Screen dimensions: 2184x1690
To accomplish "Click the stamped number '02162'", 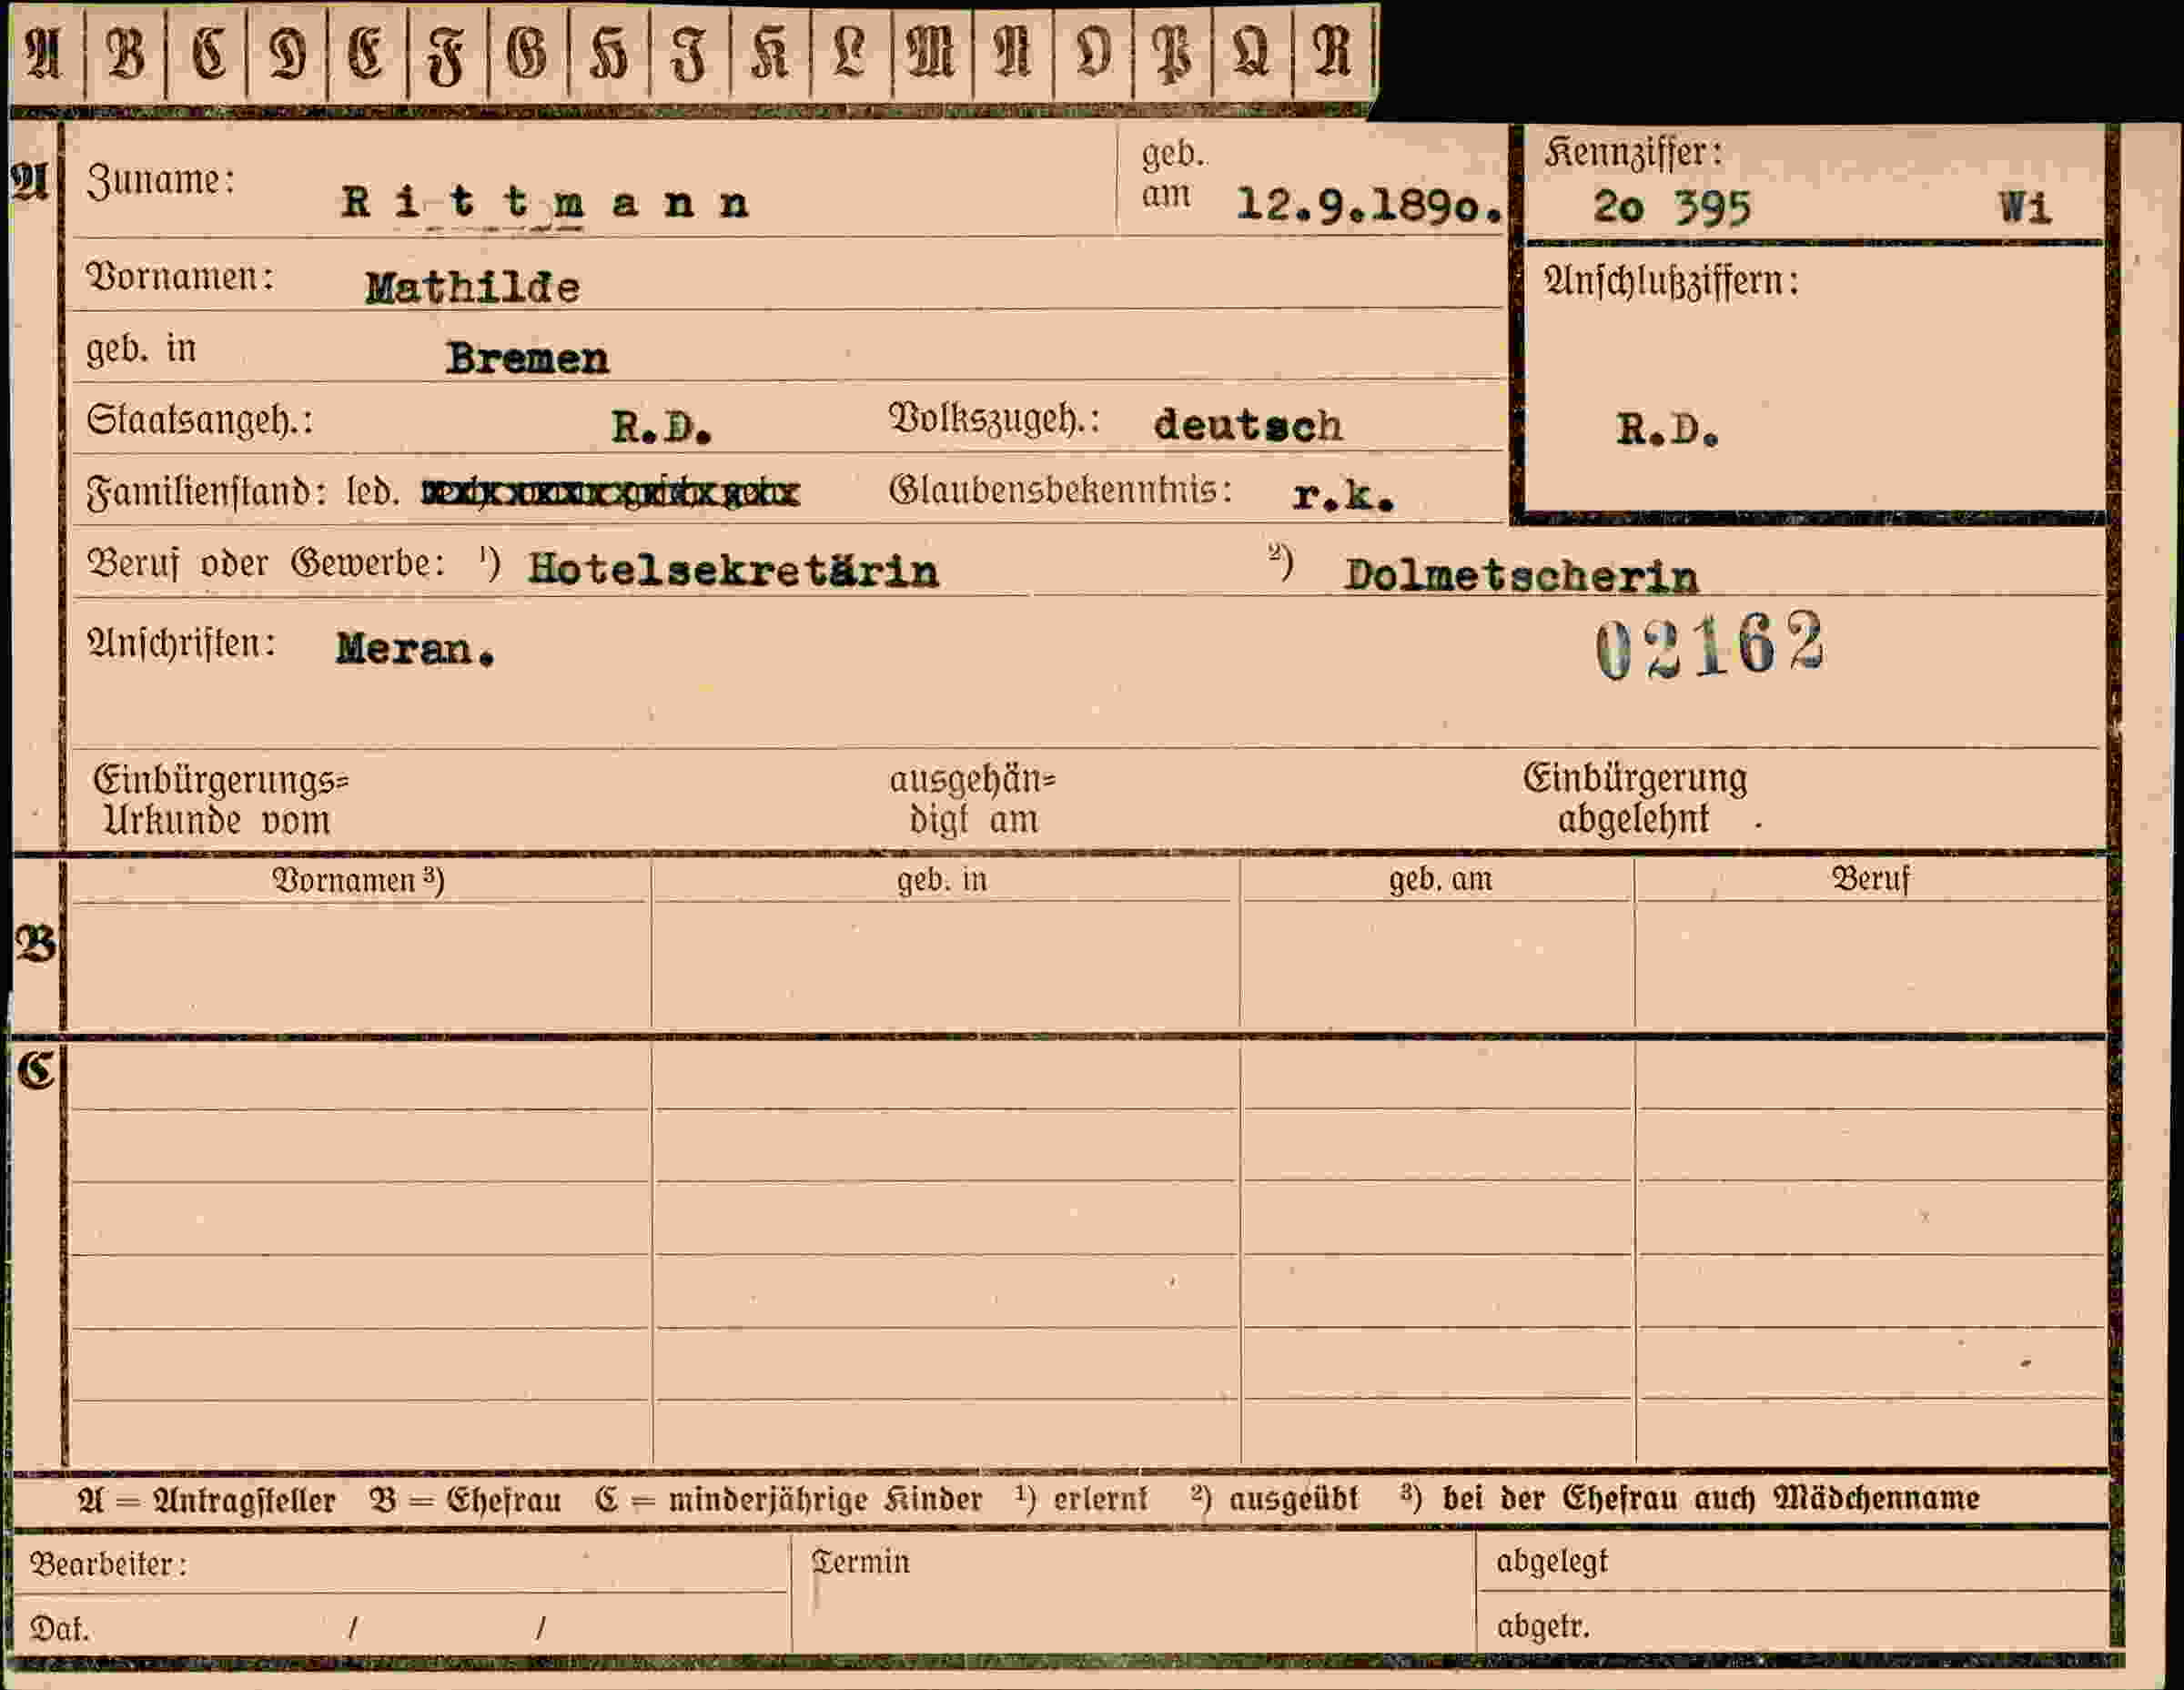I will (1710, 646).
